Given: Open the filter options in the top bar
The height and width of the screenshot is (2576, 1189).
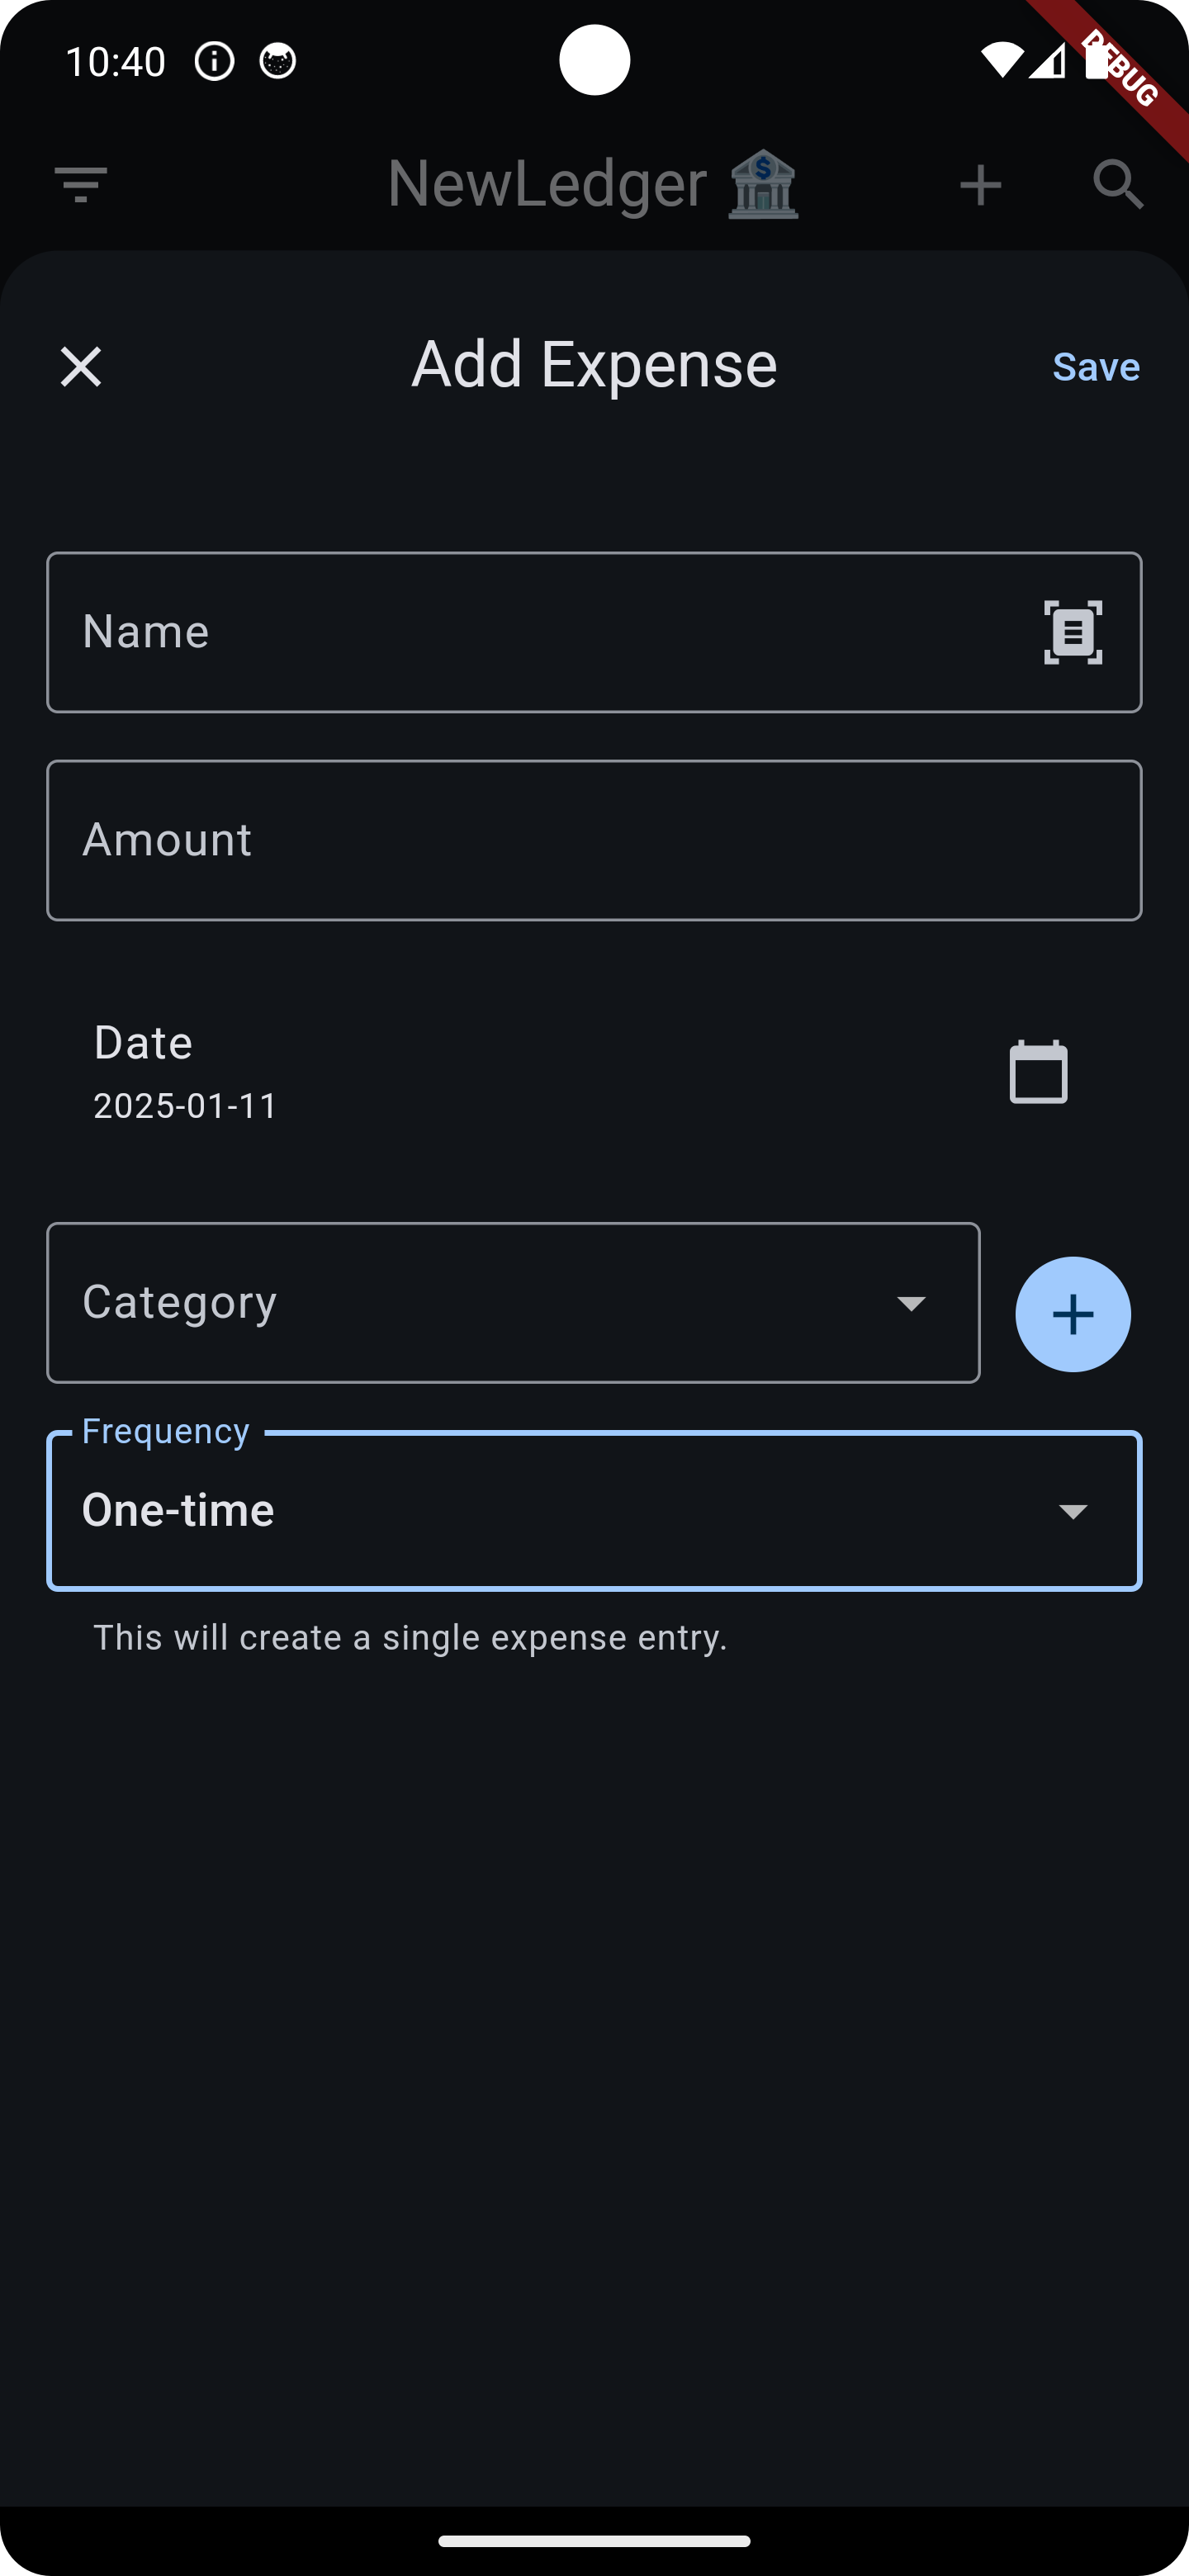Looking at the screenshot, I should [81, 183].
